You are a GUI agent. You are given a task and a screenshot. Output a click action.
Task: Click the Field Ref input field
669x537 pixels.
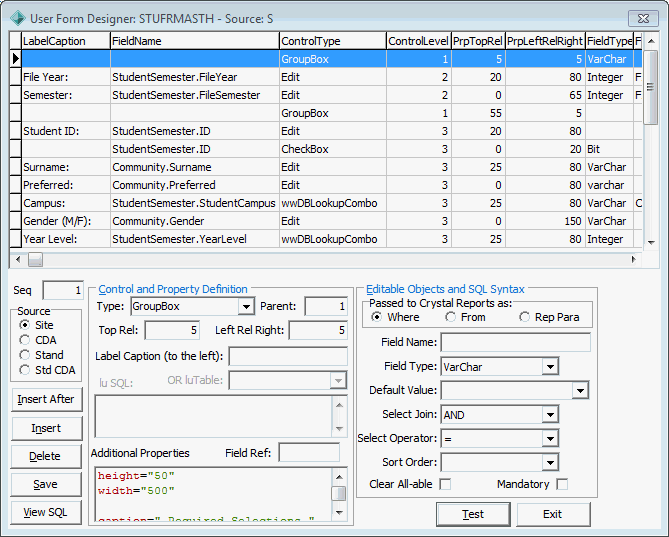click(x=309, y=453)
